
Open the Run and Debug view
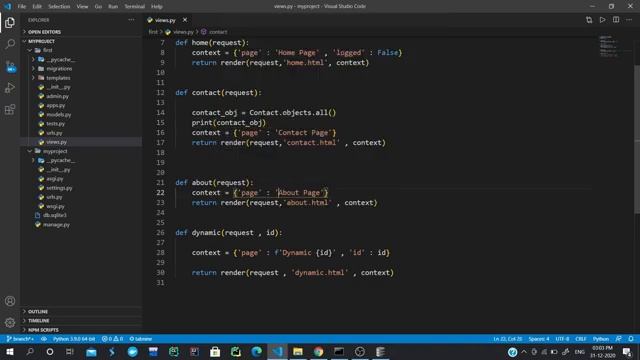10,88
